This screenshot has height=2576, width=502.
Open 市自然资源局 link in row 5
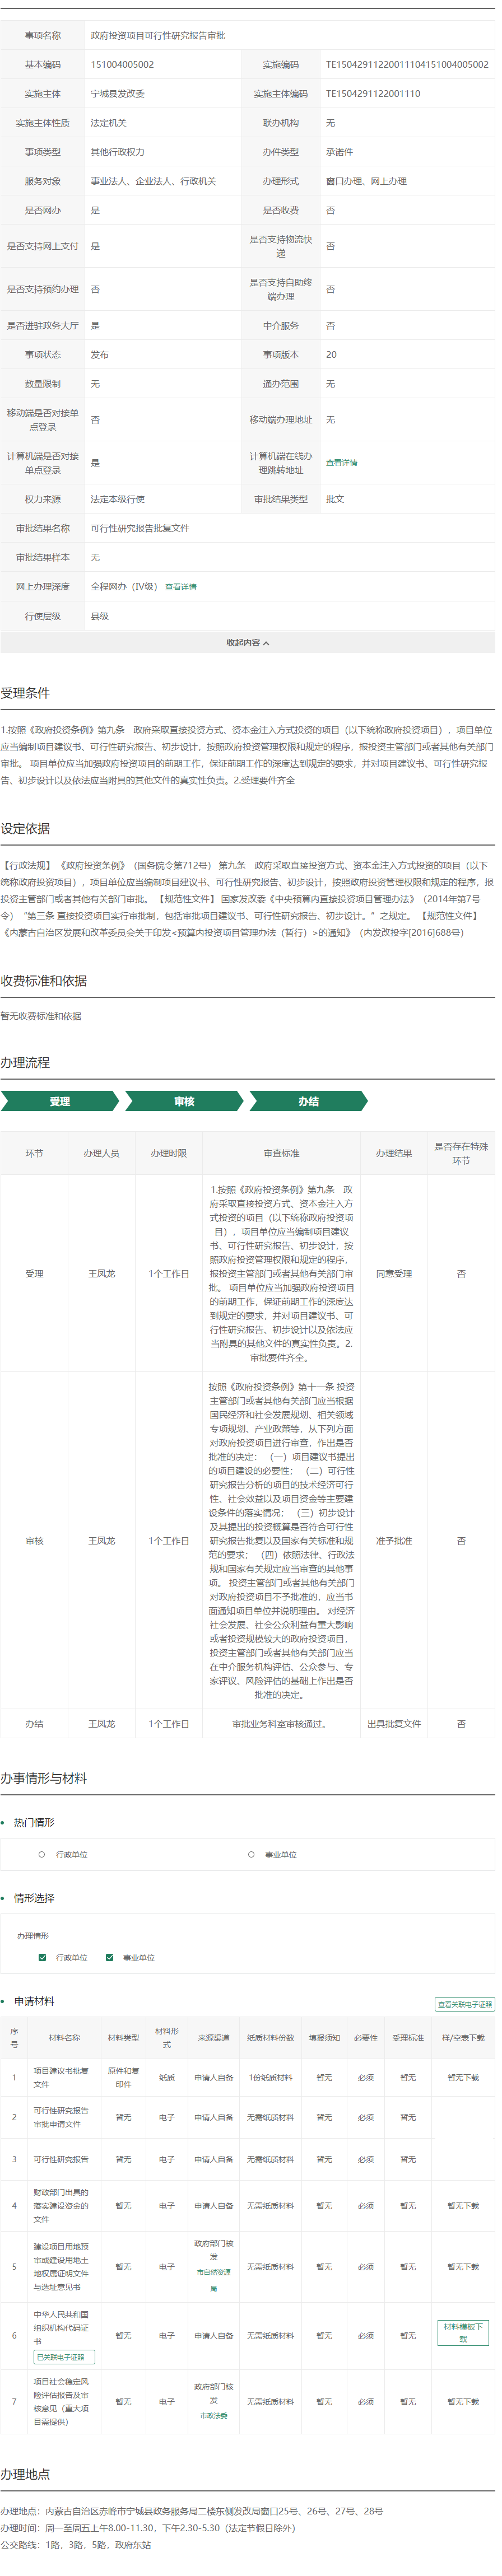(x=213, y=2280)
